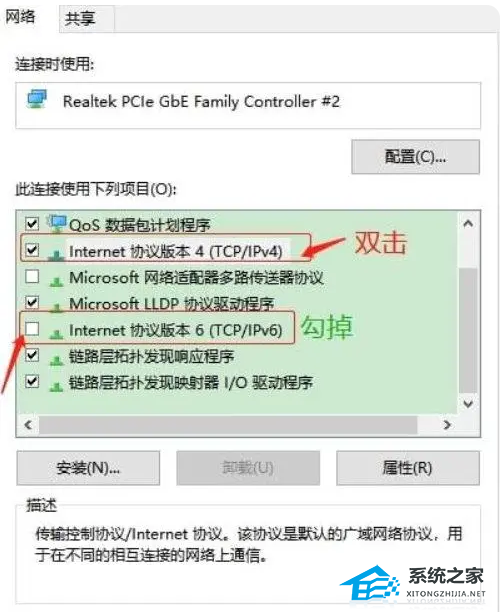Click the list's scroll down arrow
501x612 pixels.
coord(468,404)
